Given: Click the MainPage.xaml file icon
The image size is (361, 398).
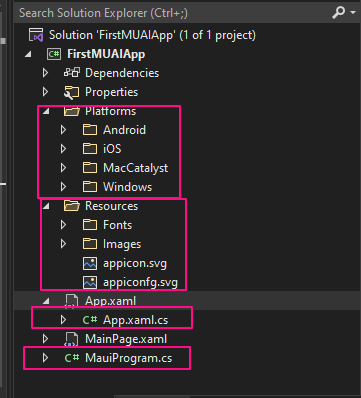Looking at the screenshot, I should click(x=71, y=339).
